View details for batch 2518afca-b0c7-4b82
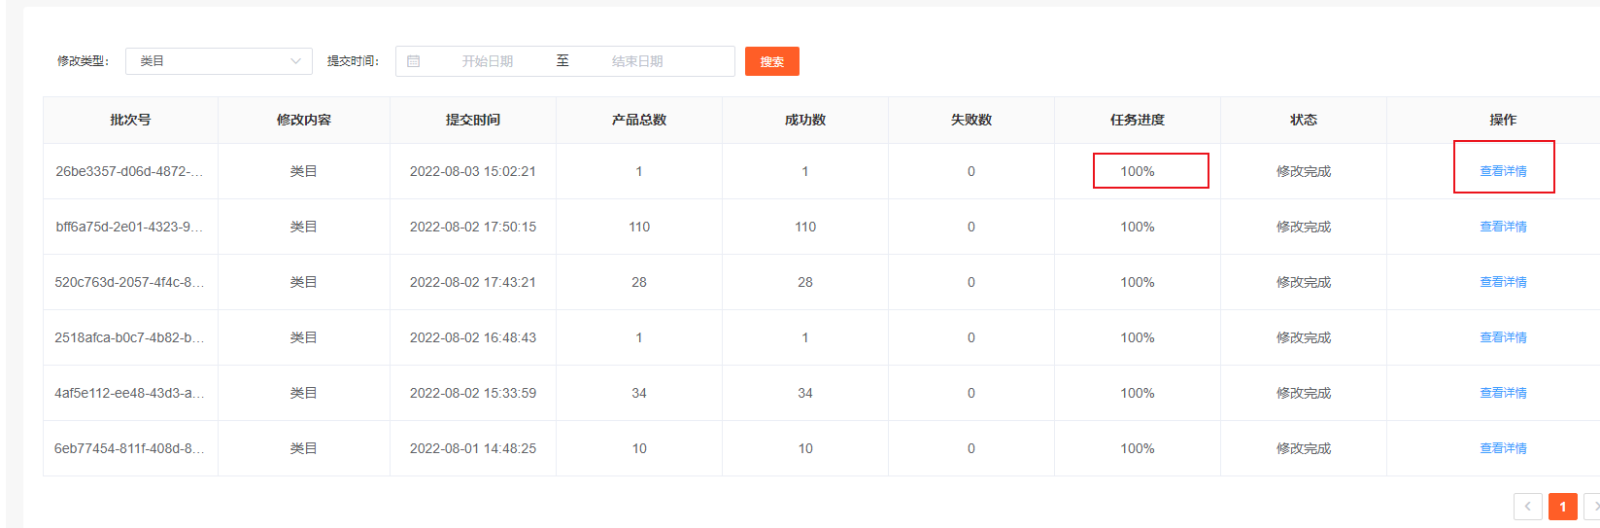 1503,338
